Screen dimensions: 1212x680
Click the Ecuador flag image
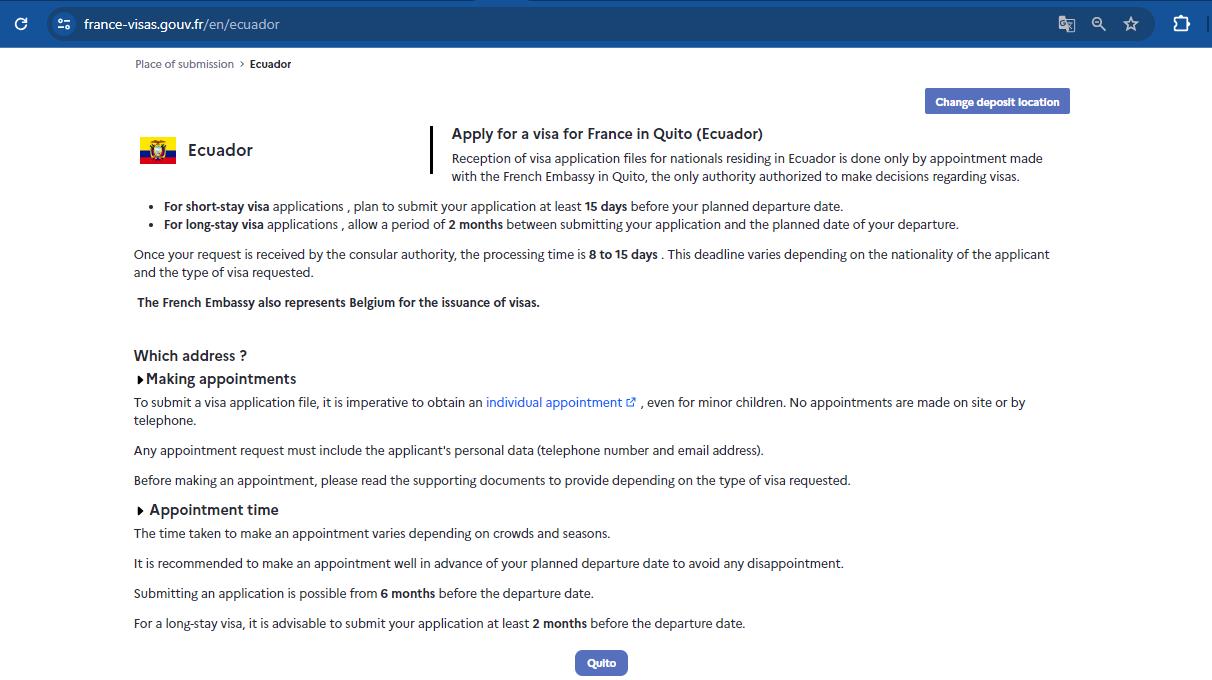(x=158, y=151)
